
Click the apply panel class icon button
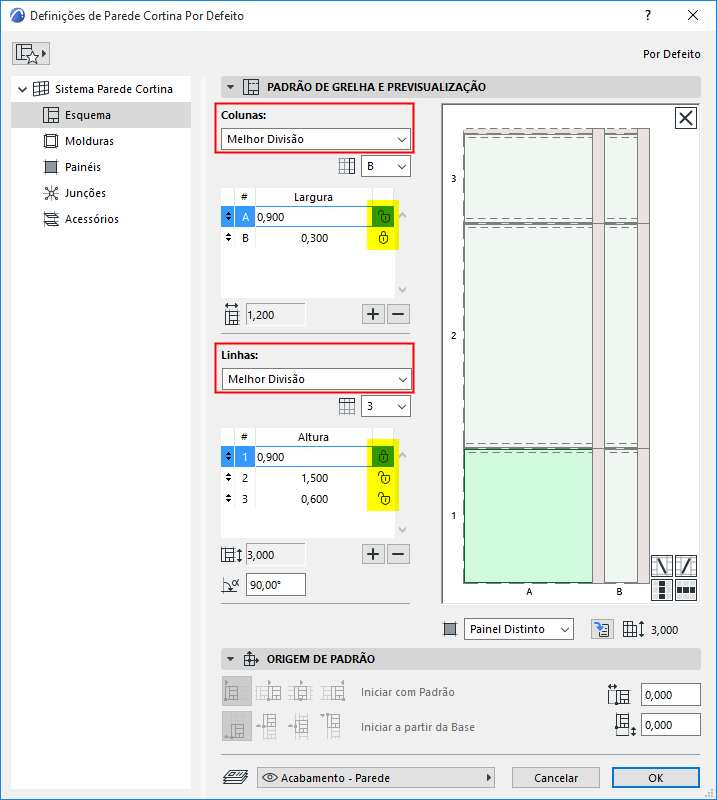pyautogui.click(x=602, y=629)
